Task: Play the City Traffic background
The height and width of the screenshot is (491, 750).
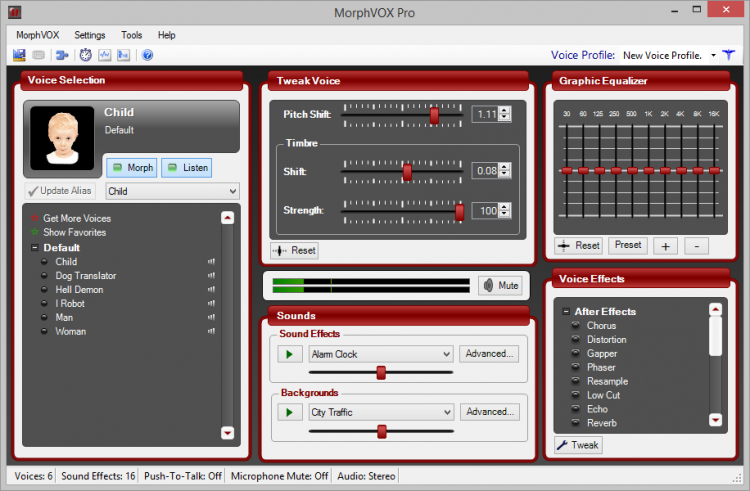Action: click(290, 412)
